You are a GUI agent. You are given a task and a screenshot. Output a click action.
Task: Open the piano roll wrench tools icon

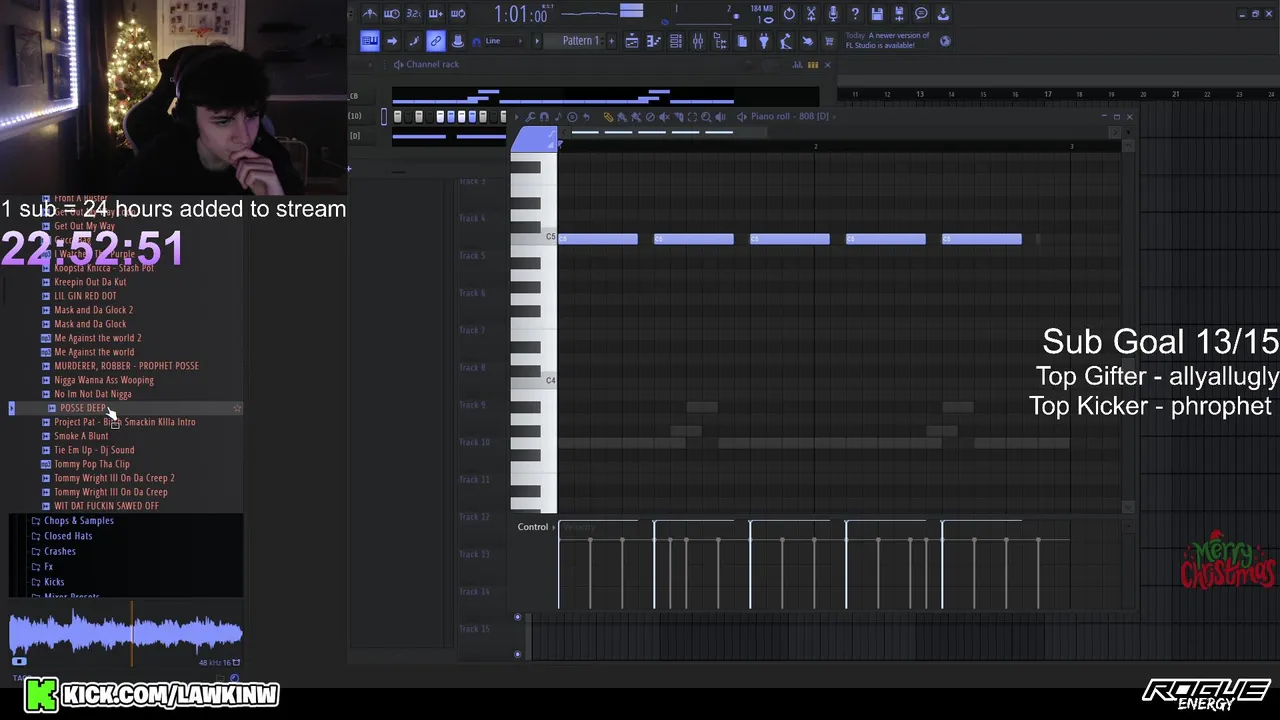pos(530,117)
